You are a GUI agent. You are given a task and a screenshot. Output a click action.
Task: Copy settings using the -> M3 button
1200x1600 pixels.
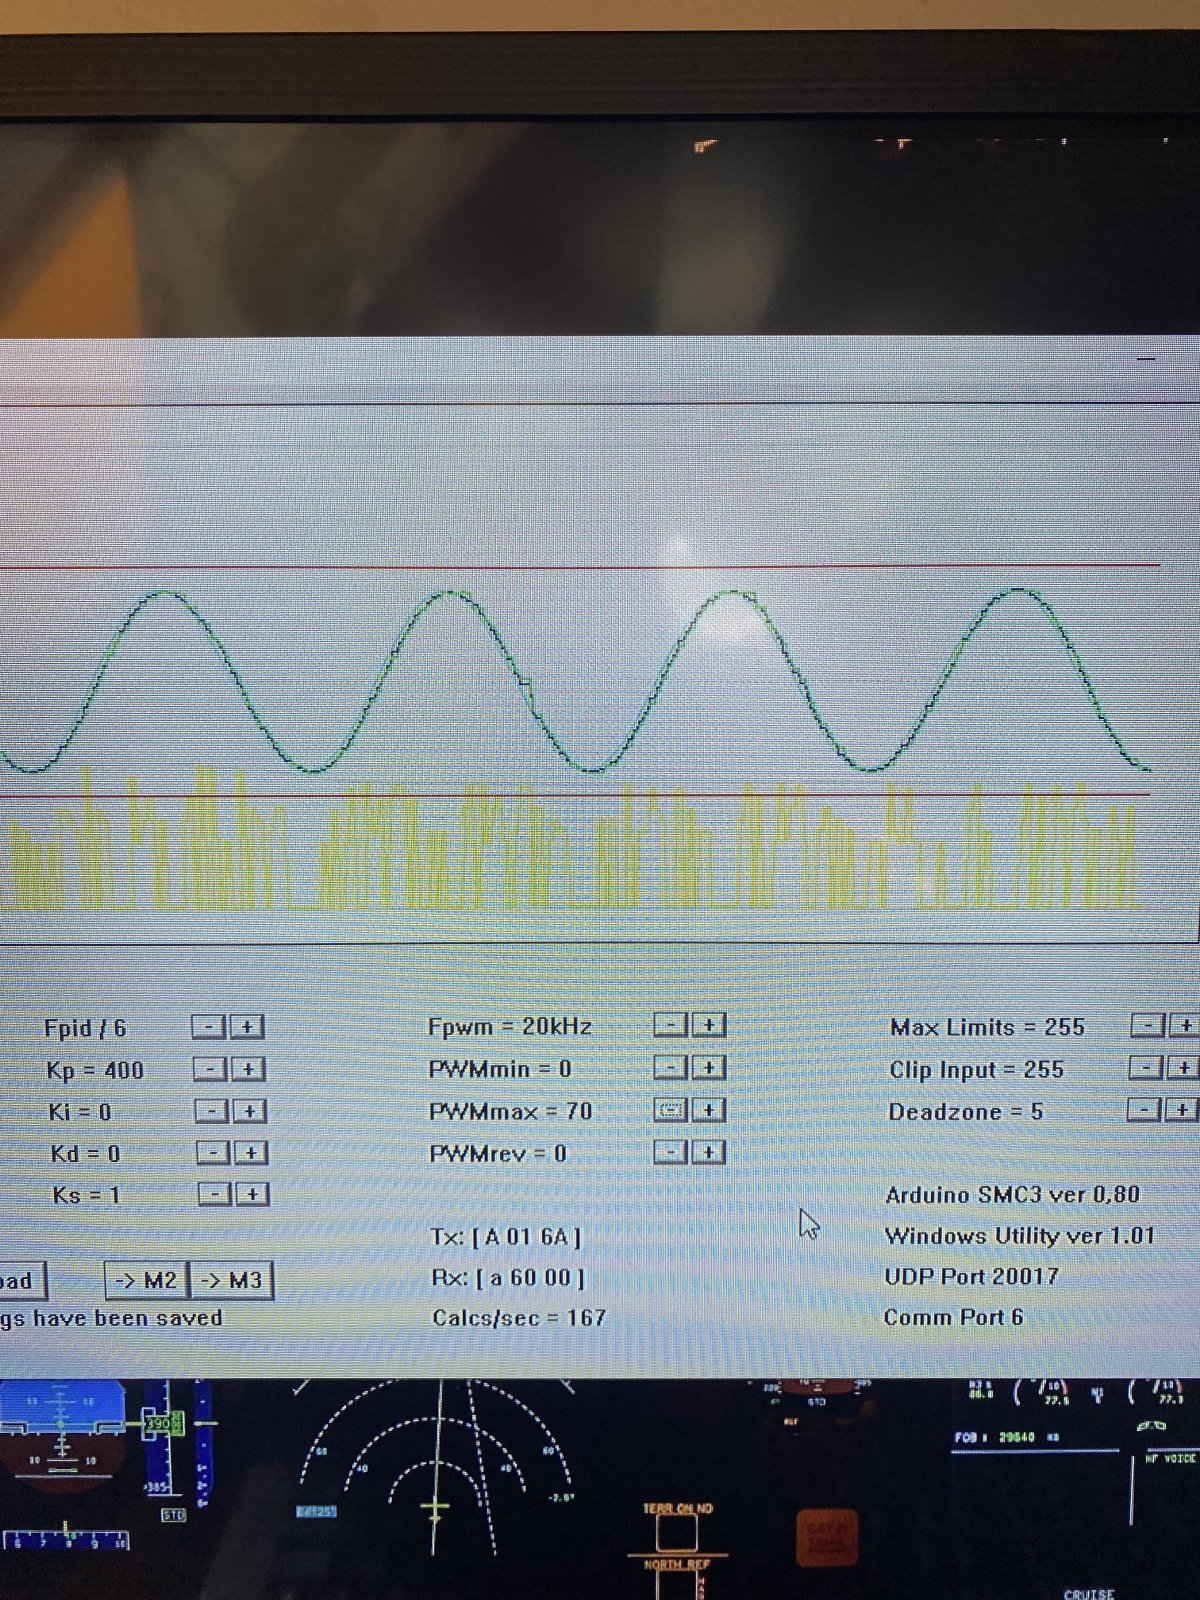pos(232,1280)
